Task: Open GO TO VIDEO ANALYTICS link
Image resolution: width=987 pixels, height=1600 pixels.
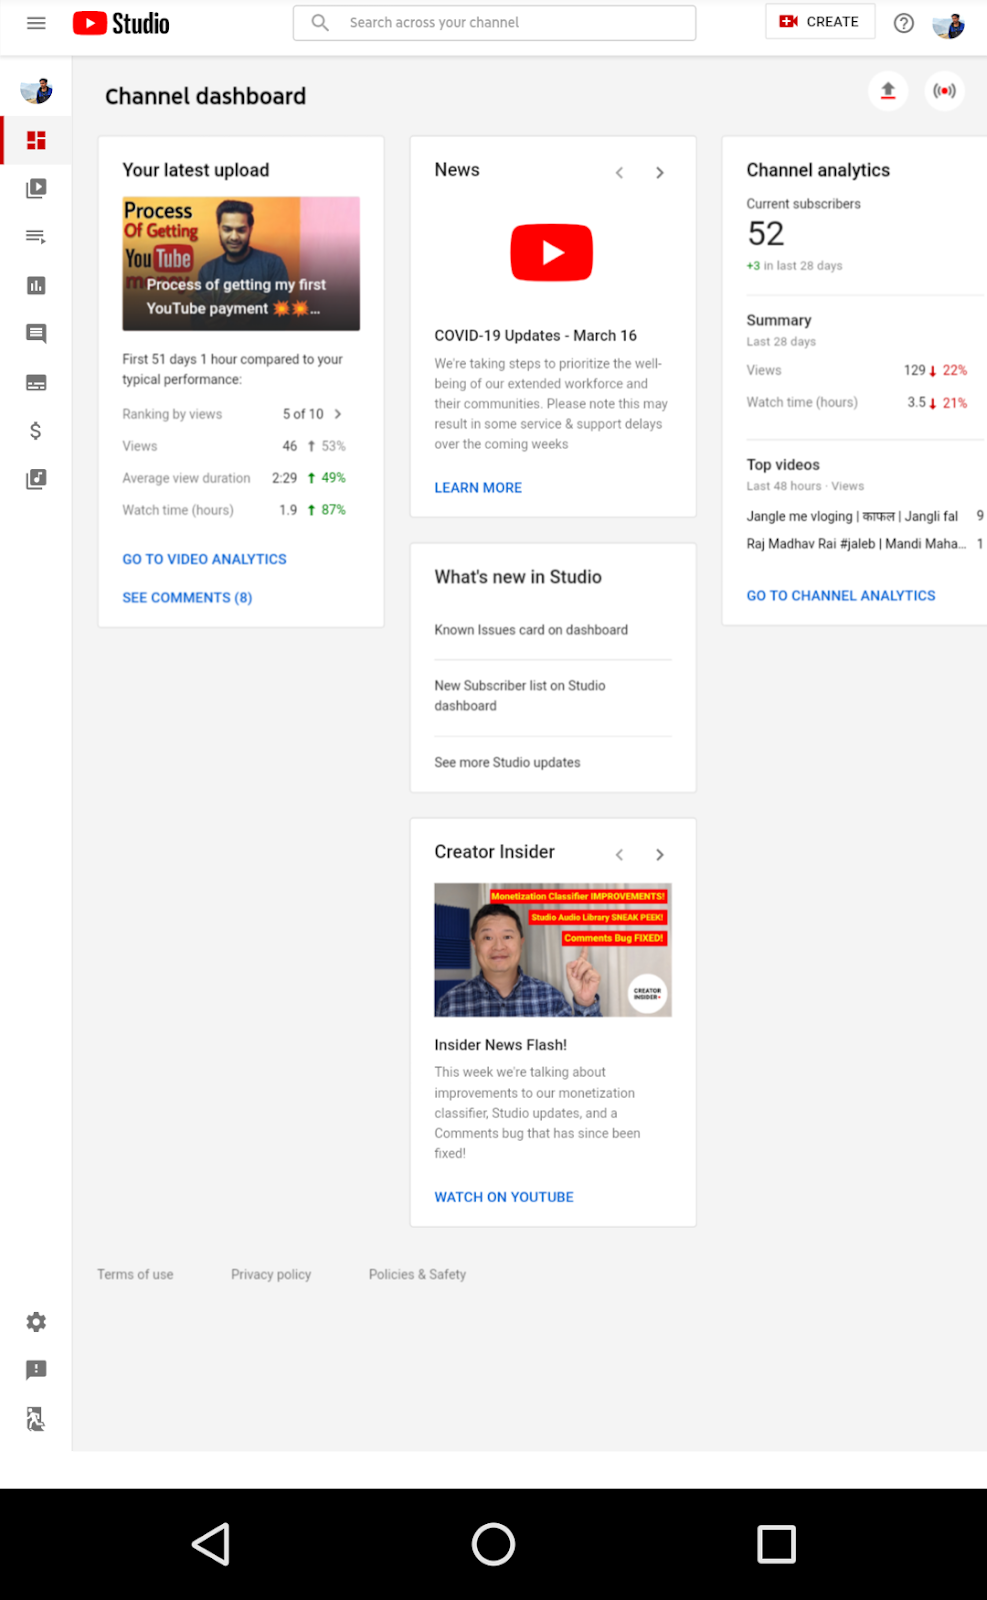Action: [x=204, y=559]
